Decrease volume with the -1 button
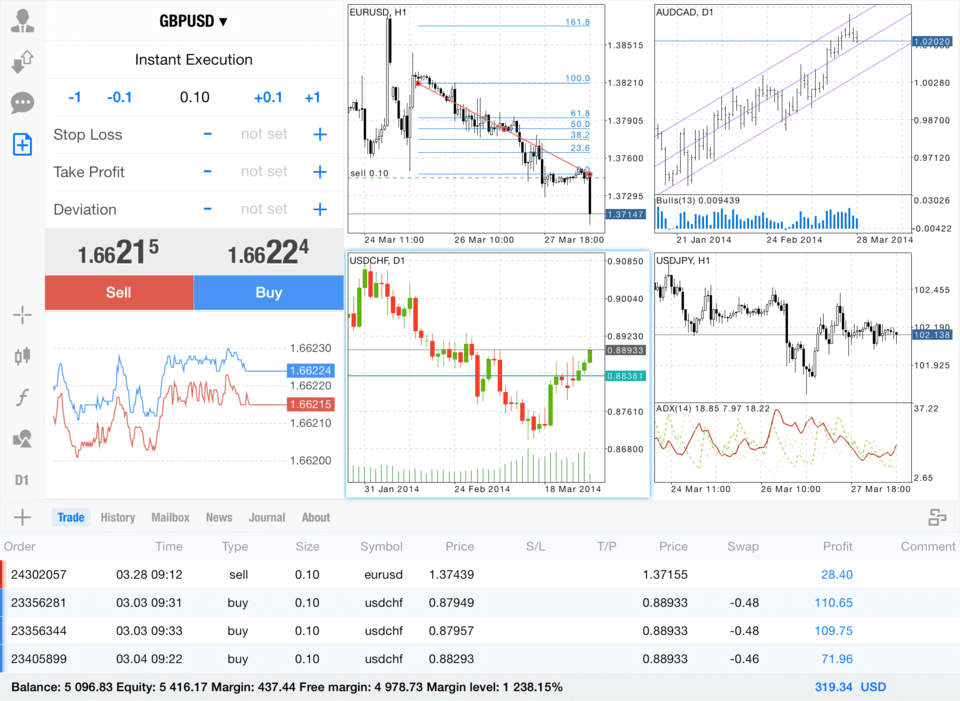This screenshot has width=960, height=701. pyautogui.click(x=74, y=97)
